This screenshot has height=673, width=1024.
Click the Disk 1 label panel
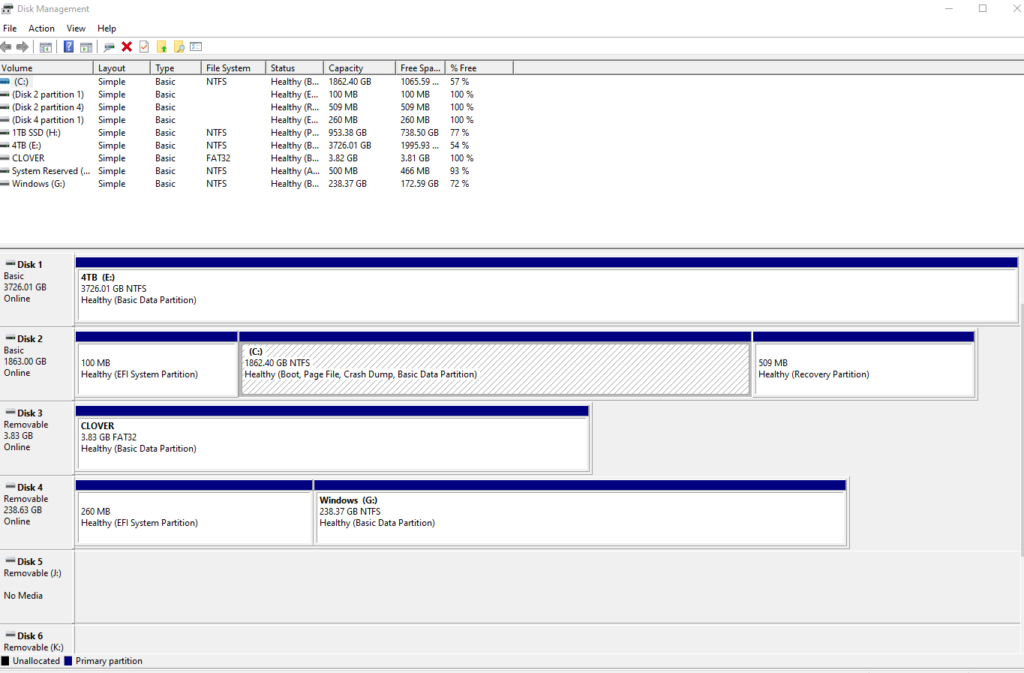(x=37, y=289)
